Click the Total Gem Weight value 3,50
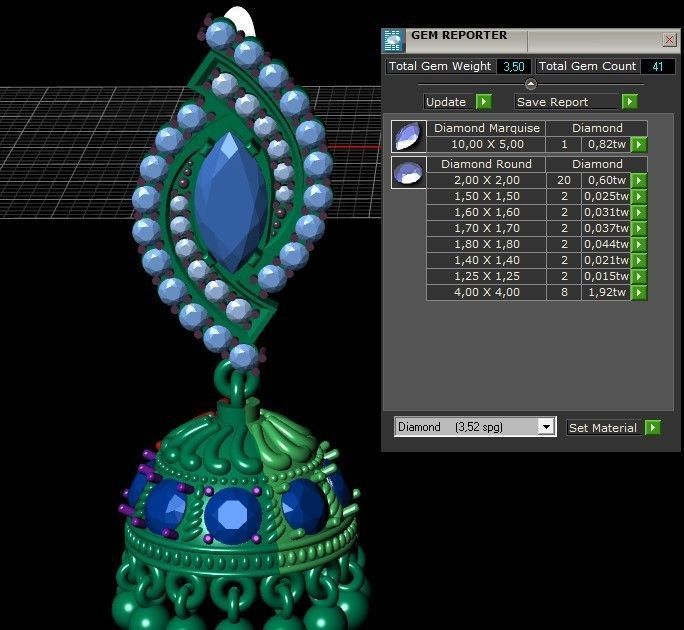This screenshot has height=630, width=684. tap(513, 66)
